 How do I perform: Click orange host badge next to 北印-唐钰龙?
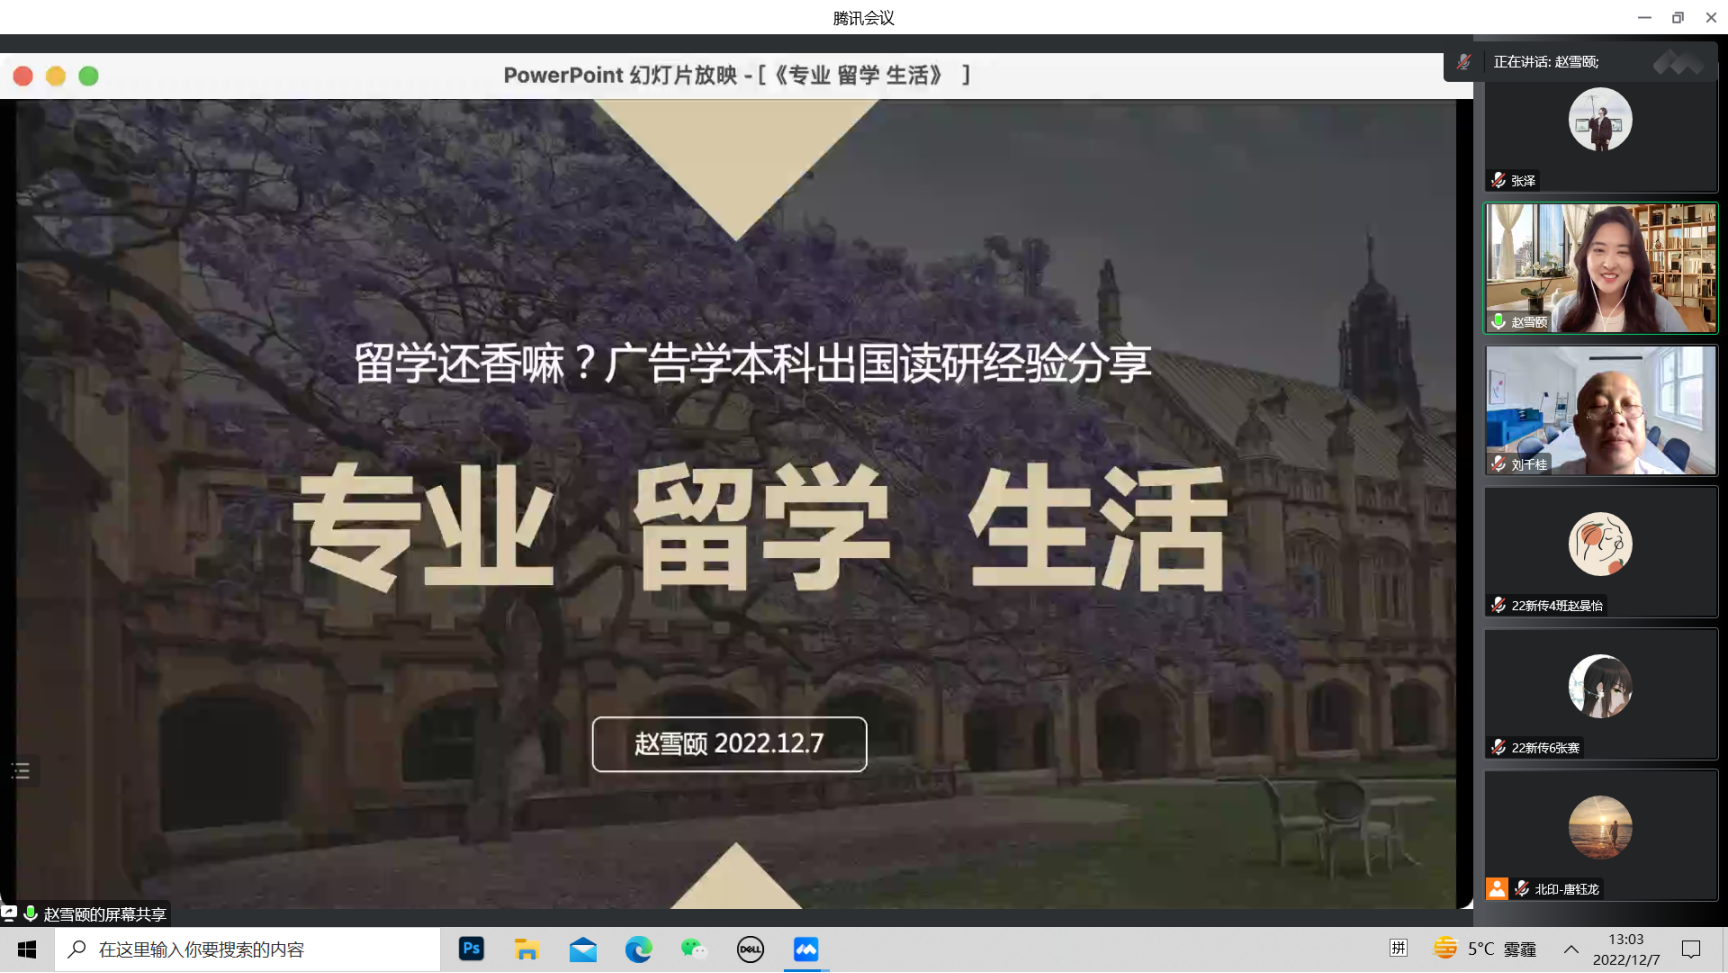1497,888
